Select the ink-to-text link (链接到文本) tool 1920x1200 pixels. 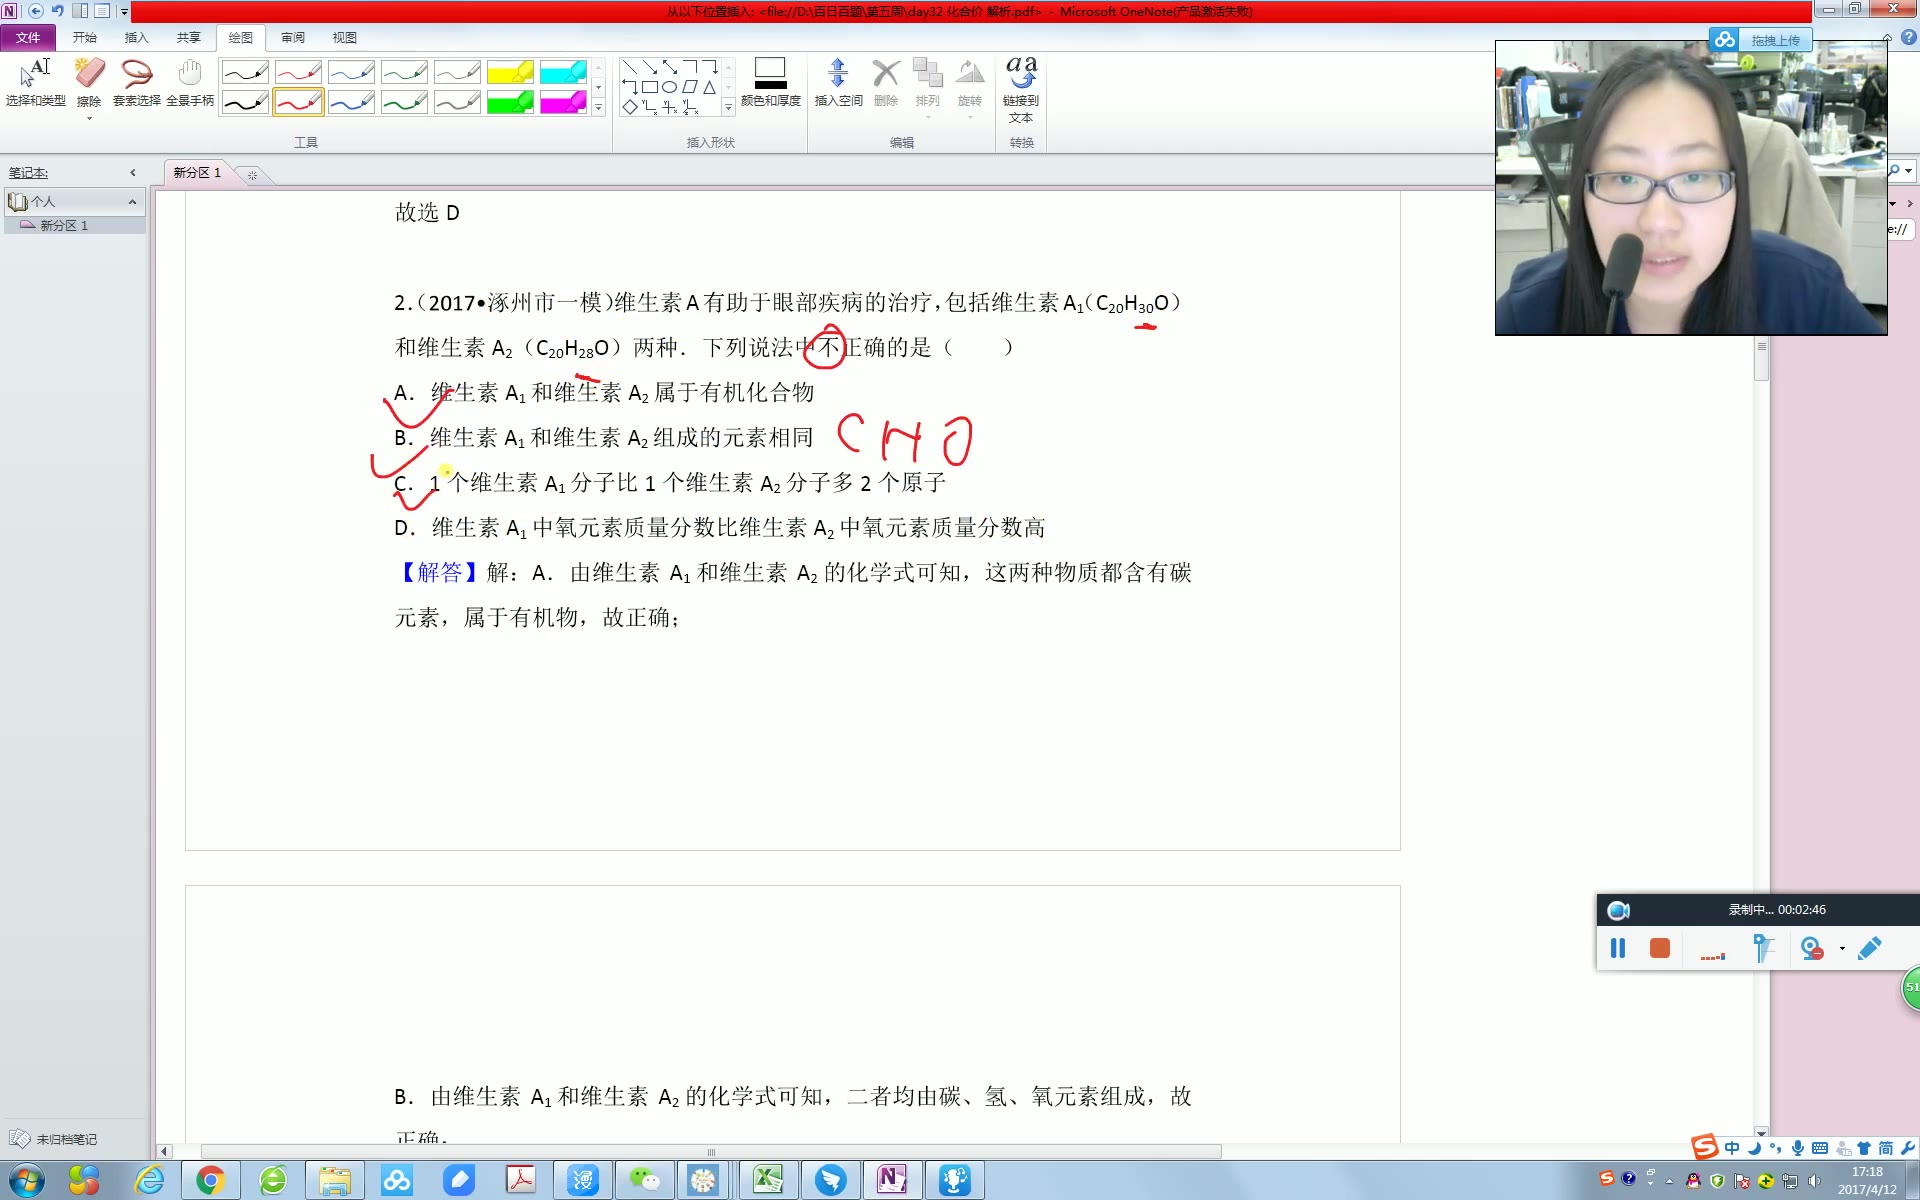coord(1020,90)
